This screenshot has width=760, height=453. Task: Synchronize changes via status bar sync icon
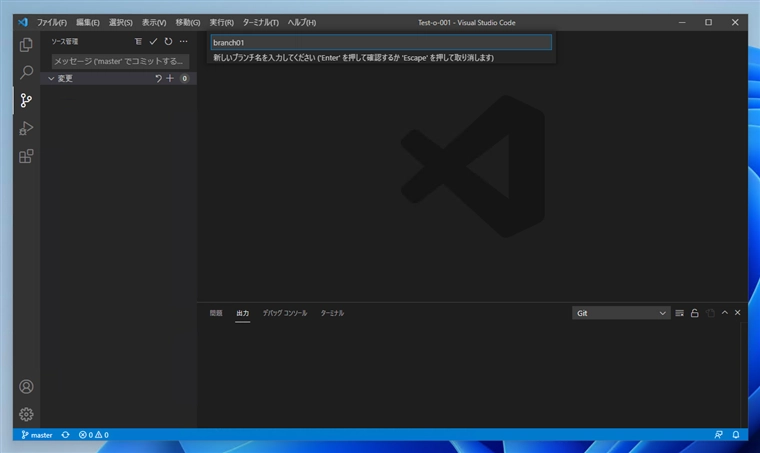coord(65,435)
